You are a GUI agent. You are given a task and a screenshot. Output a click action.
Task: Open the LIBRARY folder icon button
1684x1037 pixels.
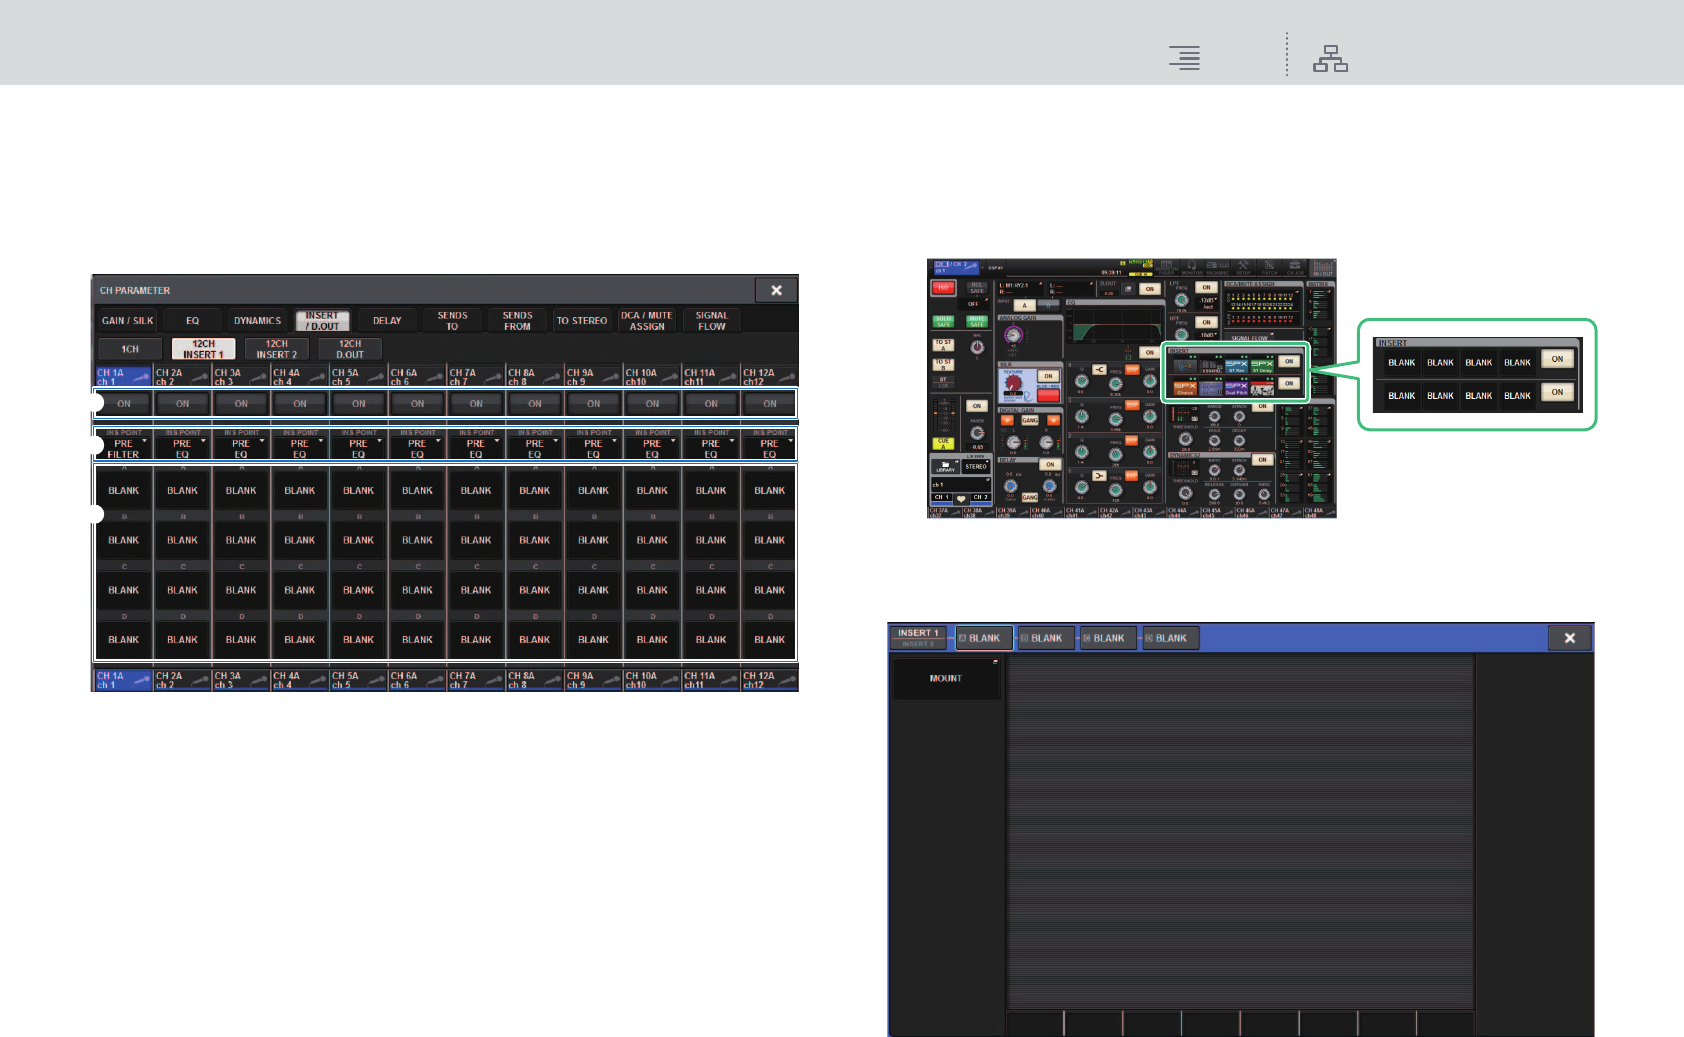point(945,467)
